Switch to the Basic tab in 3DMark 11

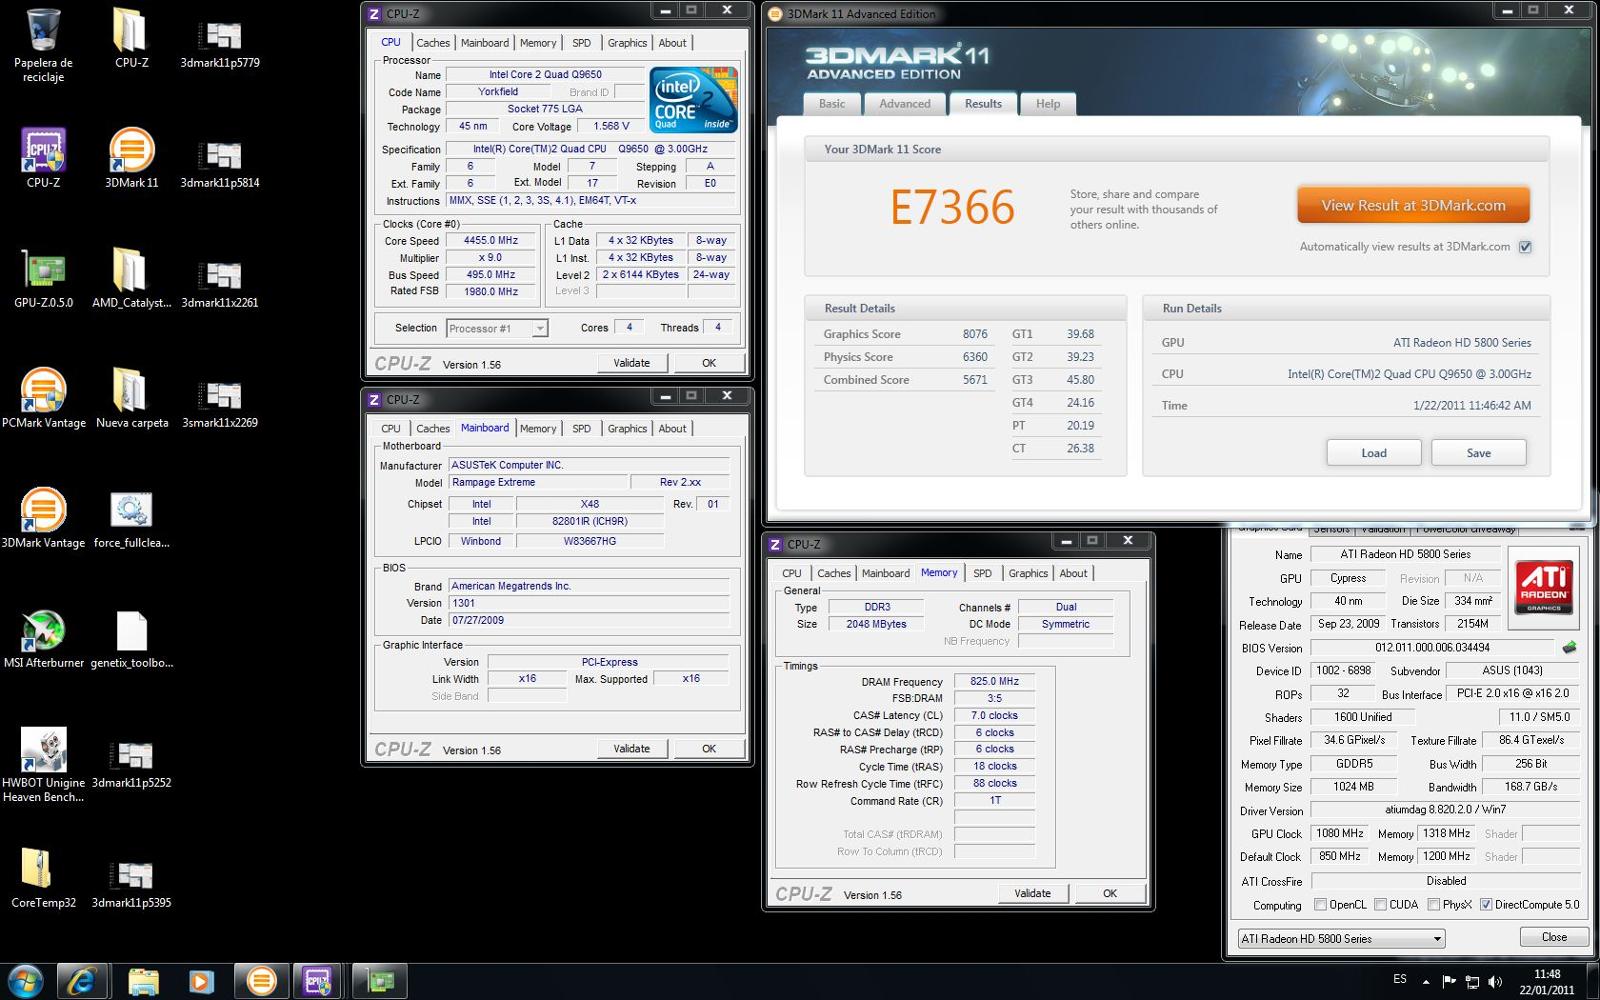[832, 104]
